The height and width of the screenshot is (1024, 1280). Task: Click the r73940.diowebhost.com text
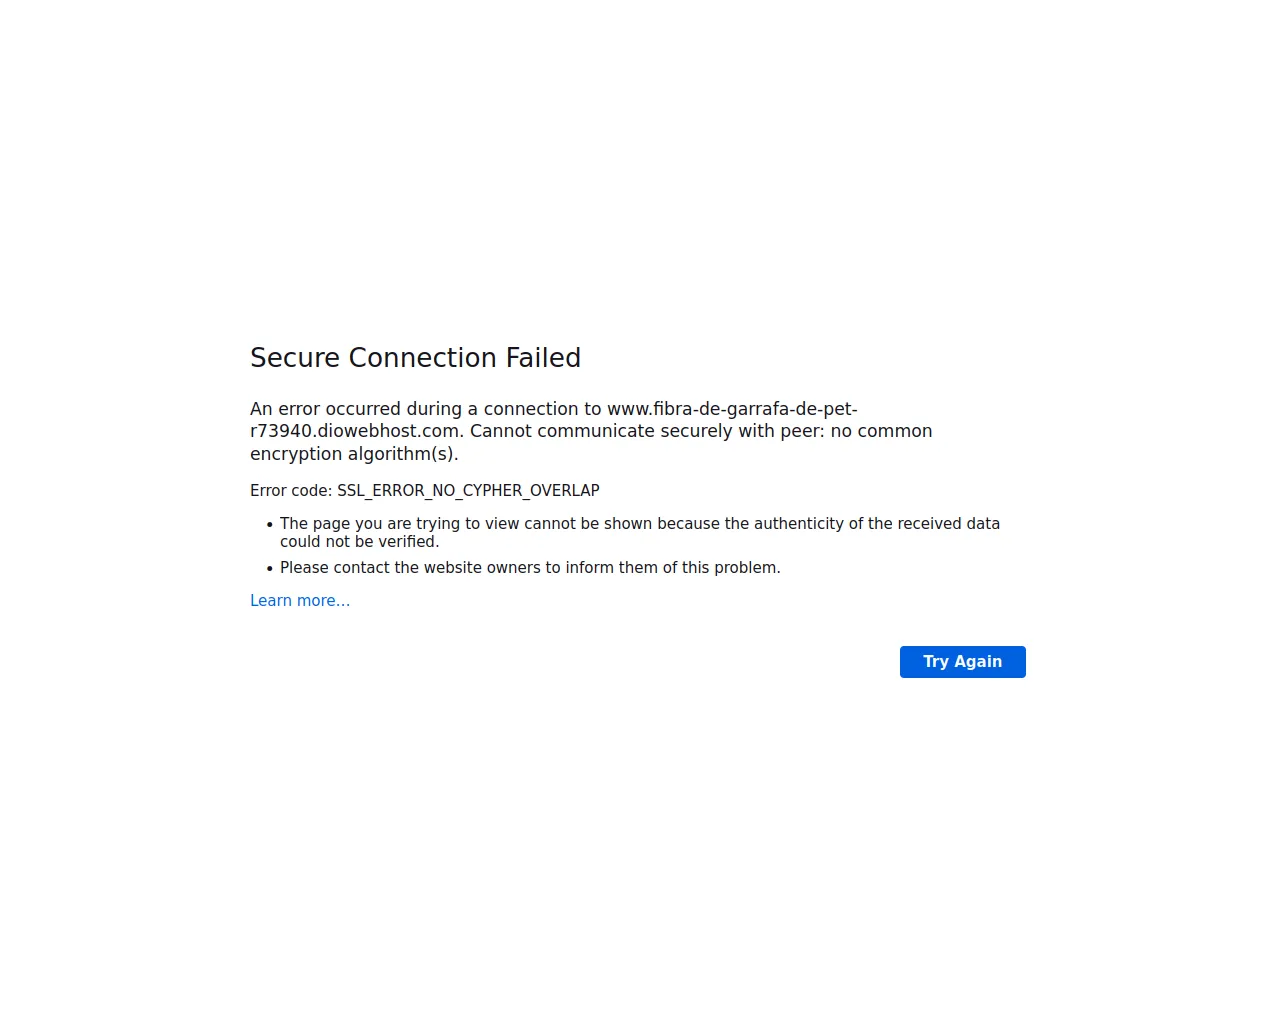[x=355, y=431]
